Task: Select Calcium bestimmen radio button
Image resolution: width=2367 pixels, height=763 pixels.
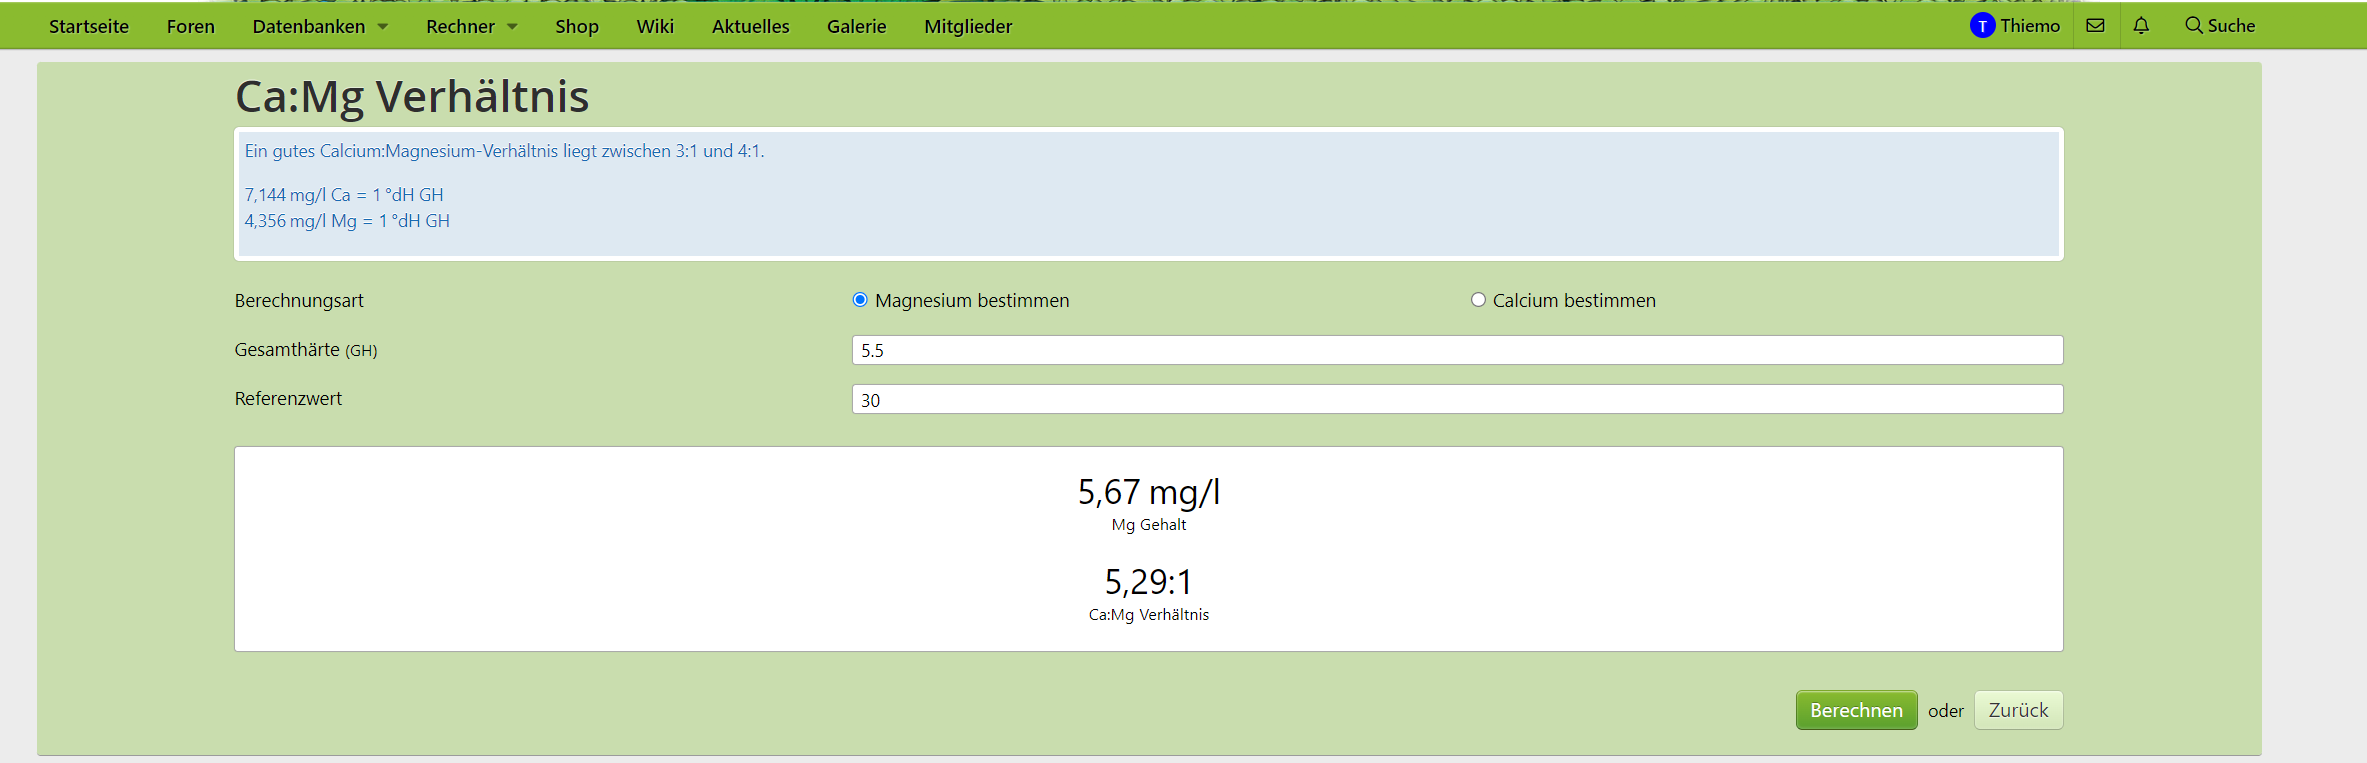Action: click(1478, 300)
